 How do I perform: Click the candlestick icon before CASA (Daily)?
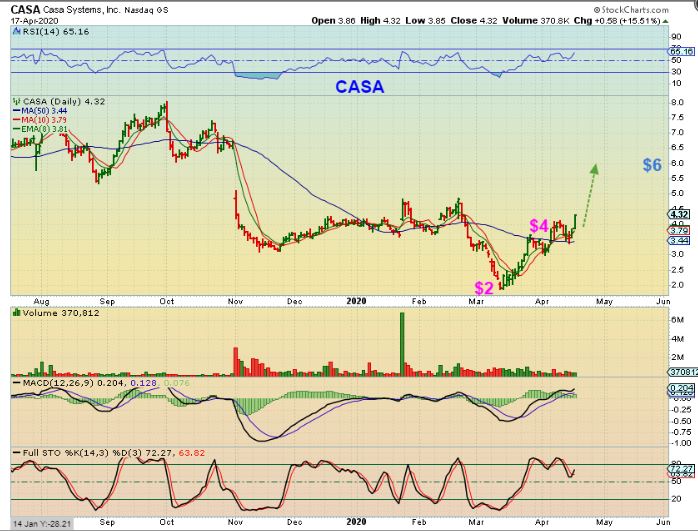(x=17, y=101)
